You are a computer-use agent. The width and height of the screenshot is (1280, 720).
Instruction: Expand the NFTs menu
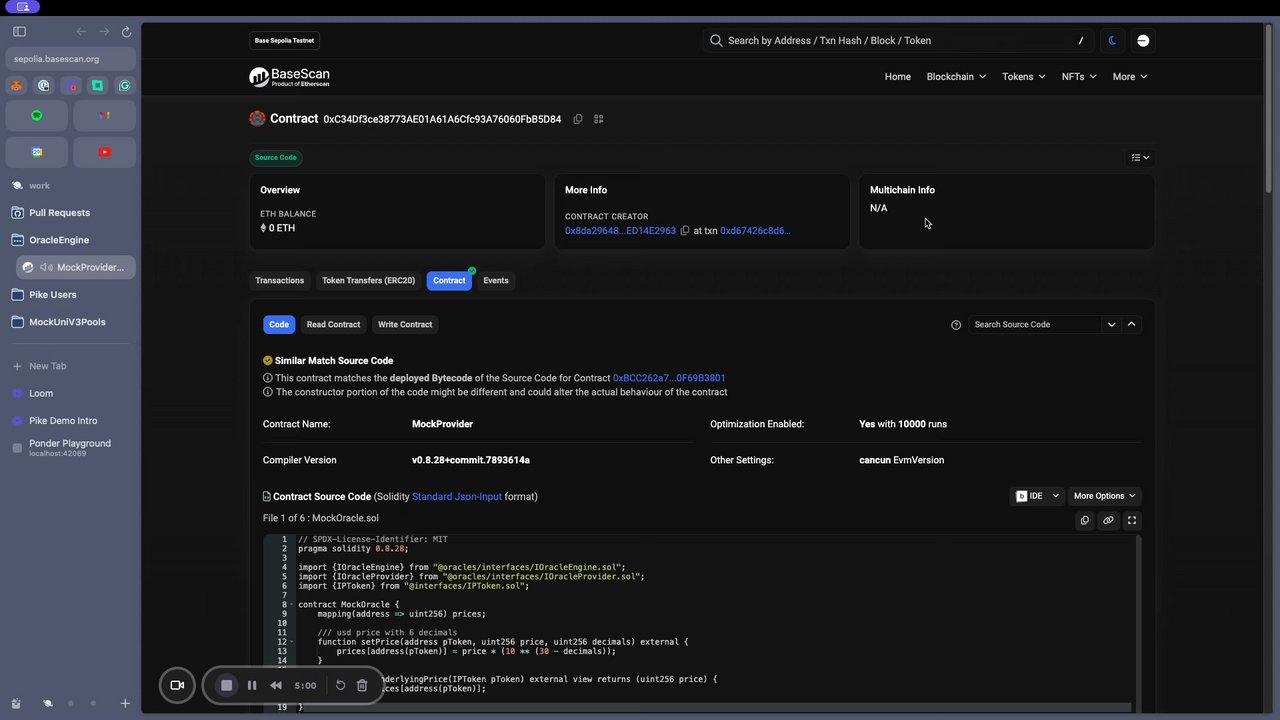(1079, 77)
